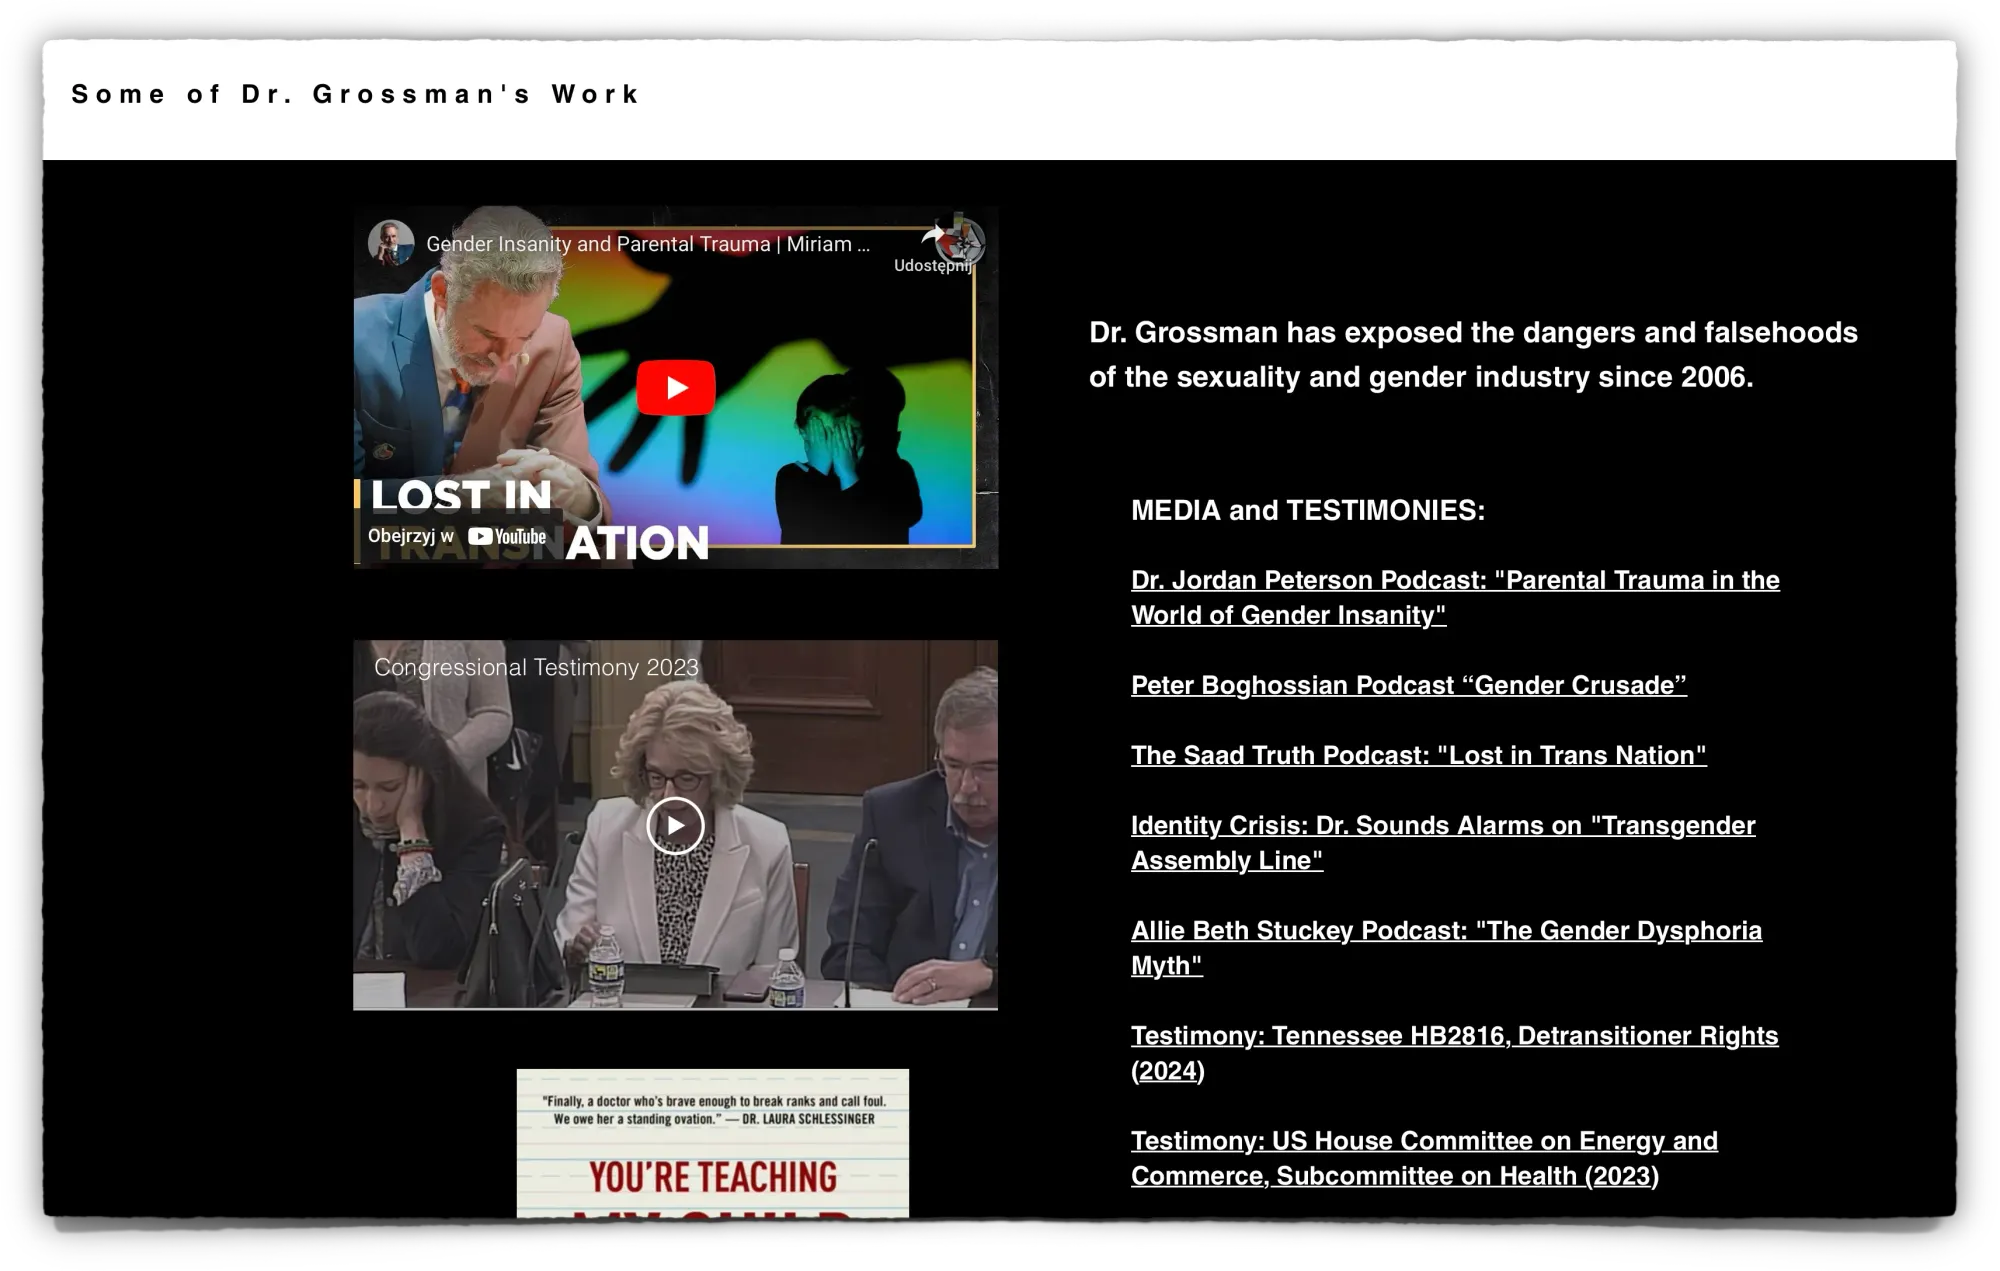Screen dimensions: 2000x1271
Task: Open The Saad Truth Podcast link
Action: (x=1418, y=755)
